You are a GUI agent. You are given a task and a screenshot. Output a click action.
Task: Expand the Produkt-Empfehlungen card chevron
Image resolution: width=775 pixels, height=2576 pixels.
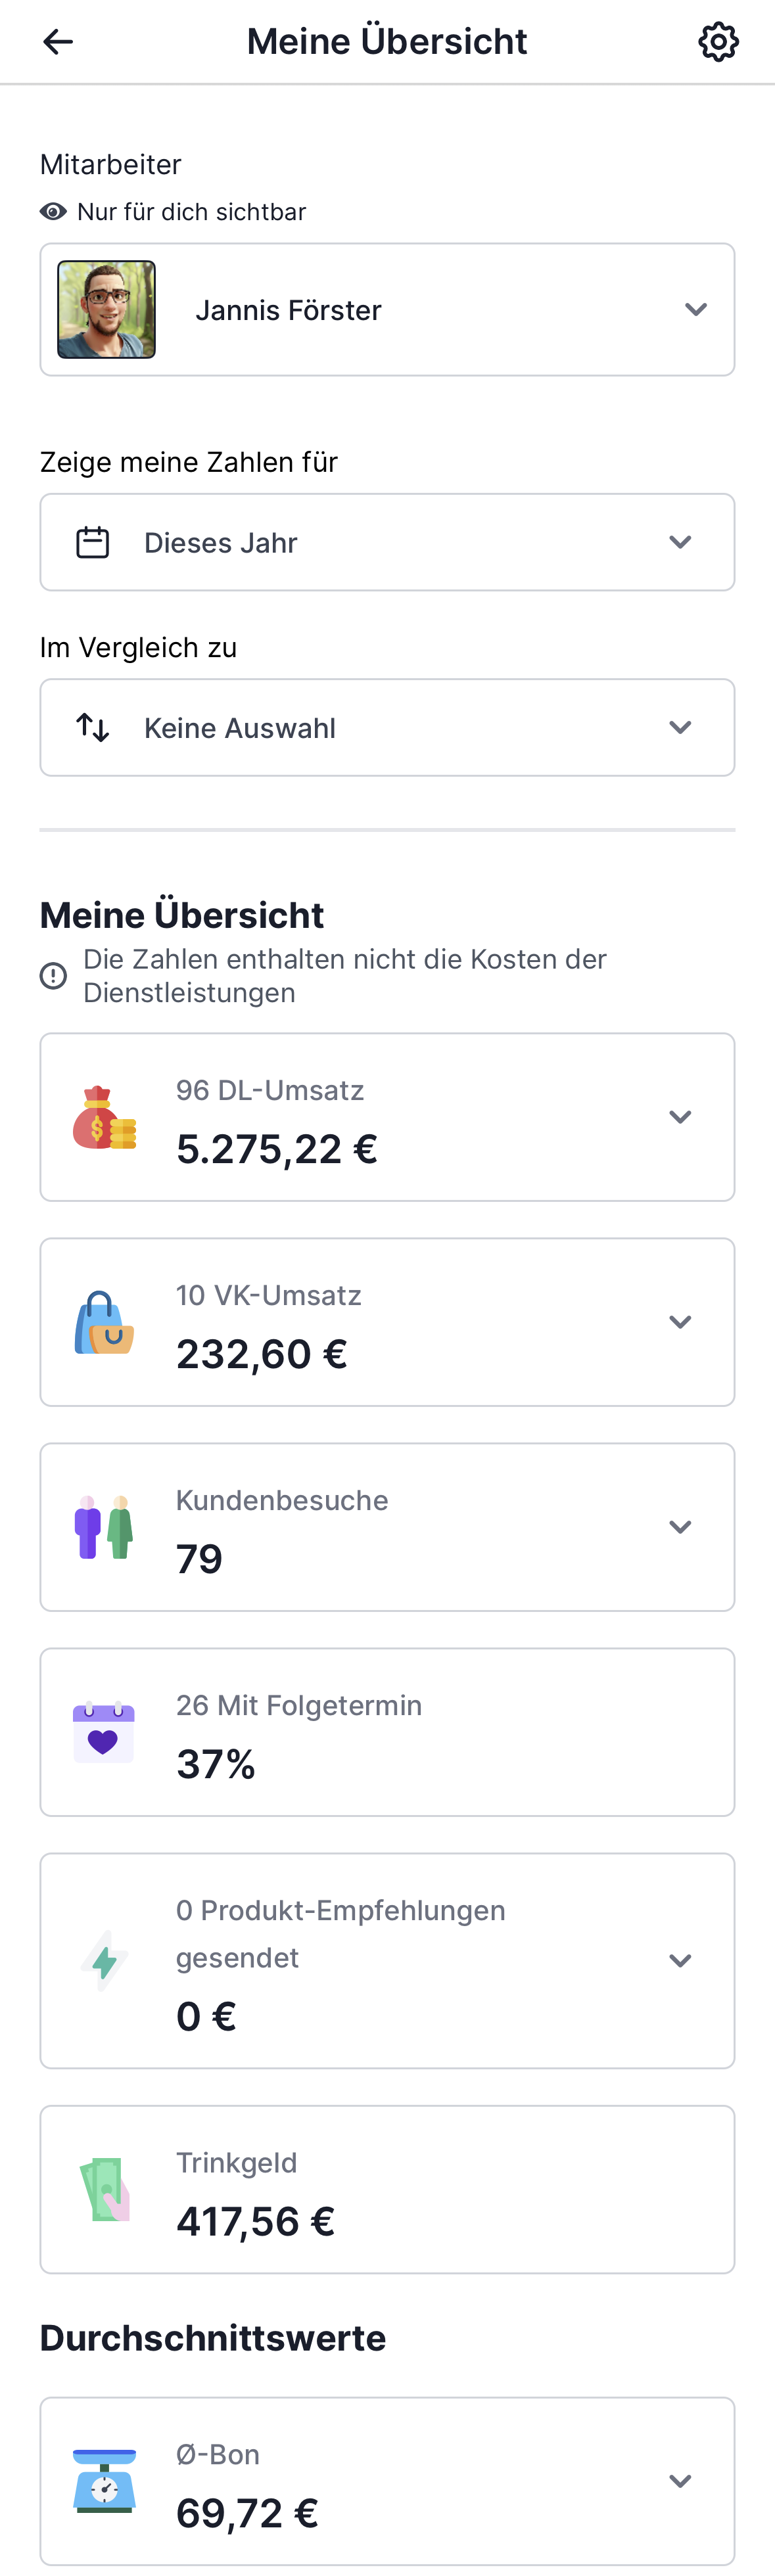point(680,1961)
